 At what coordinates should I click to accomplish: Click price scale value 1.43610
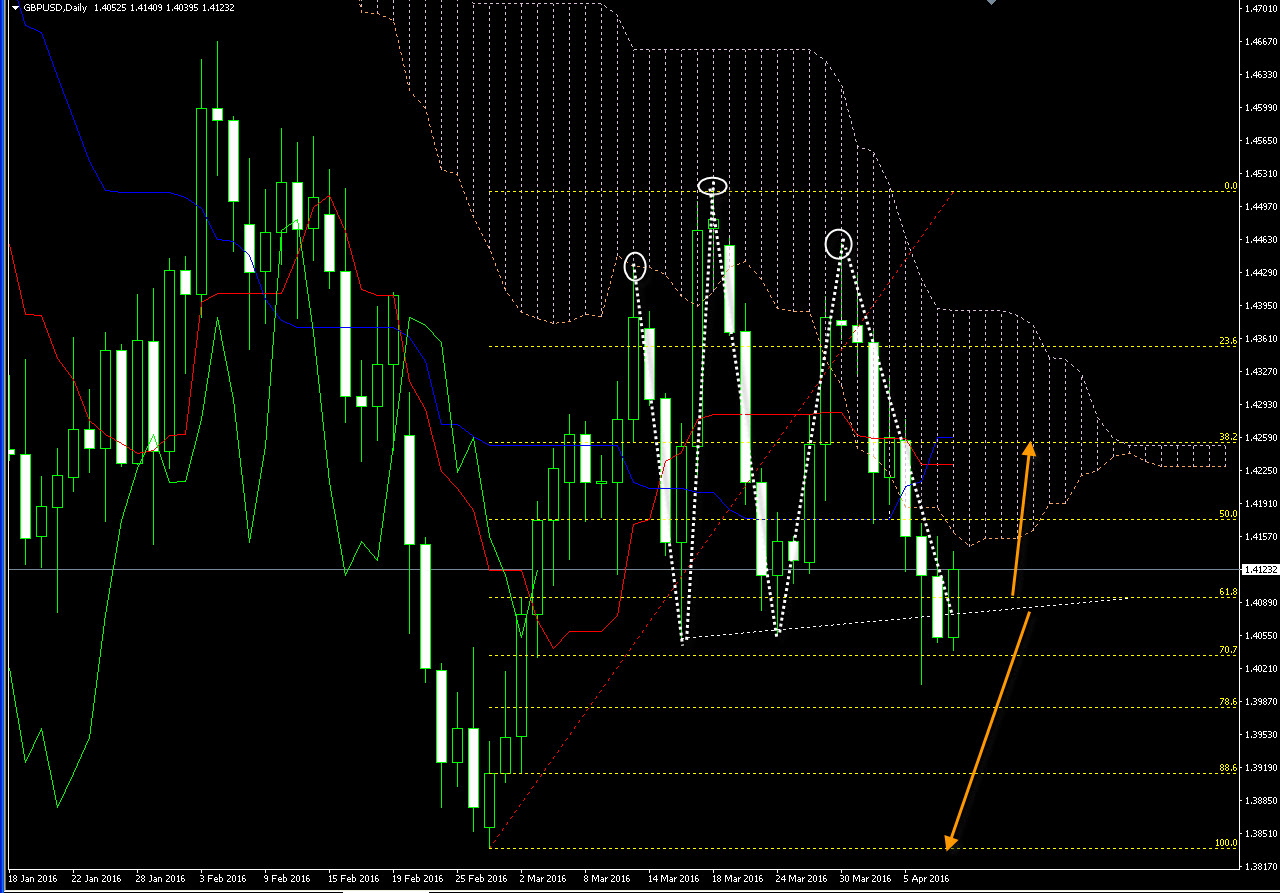(1259, 339)
